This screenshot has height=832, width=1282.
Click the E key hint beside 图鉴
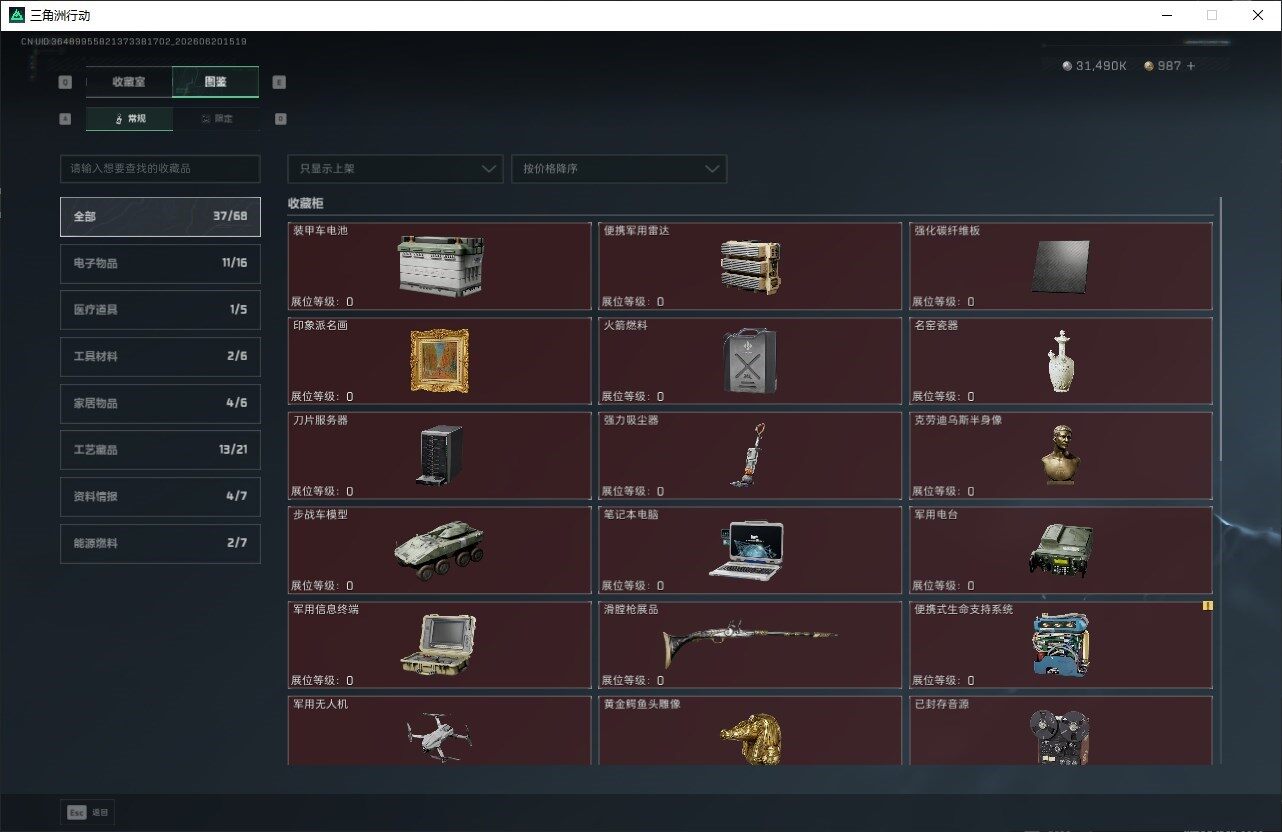279,82
